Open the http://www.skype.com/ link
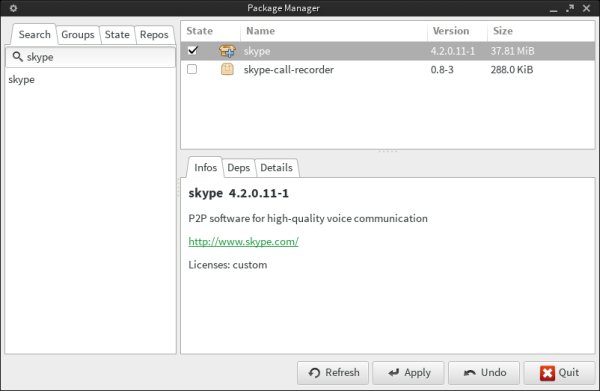Viewport: 600px width, 391px height. [243, 241]
